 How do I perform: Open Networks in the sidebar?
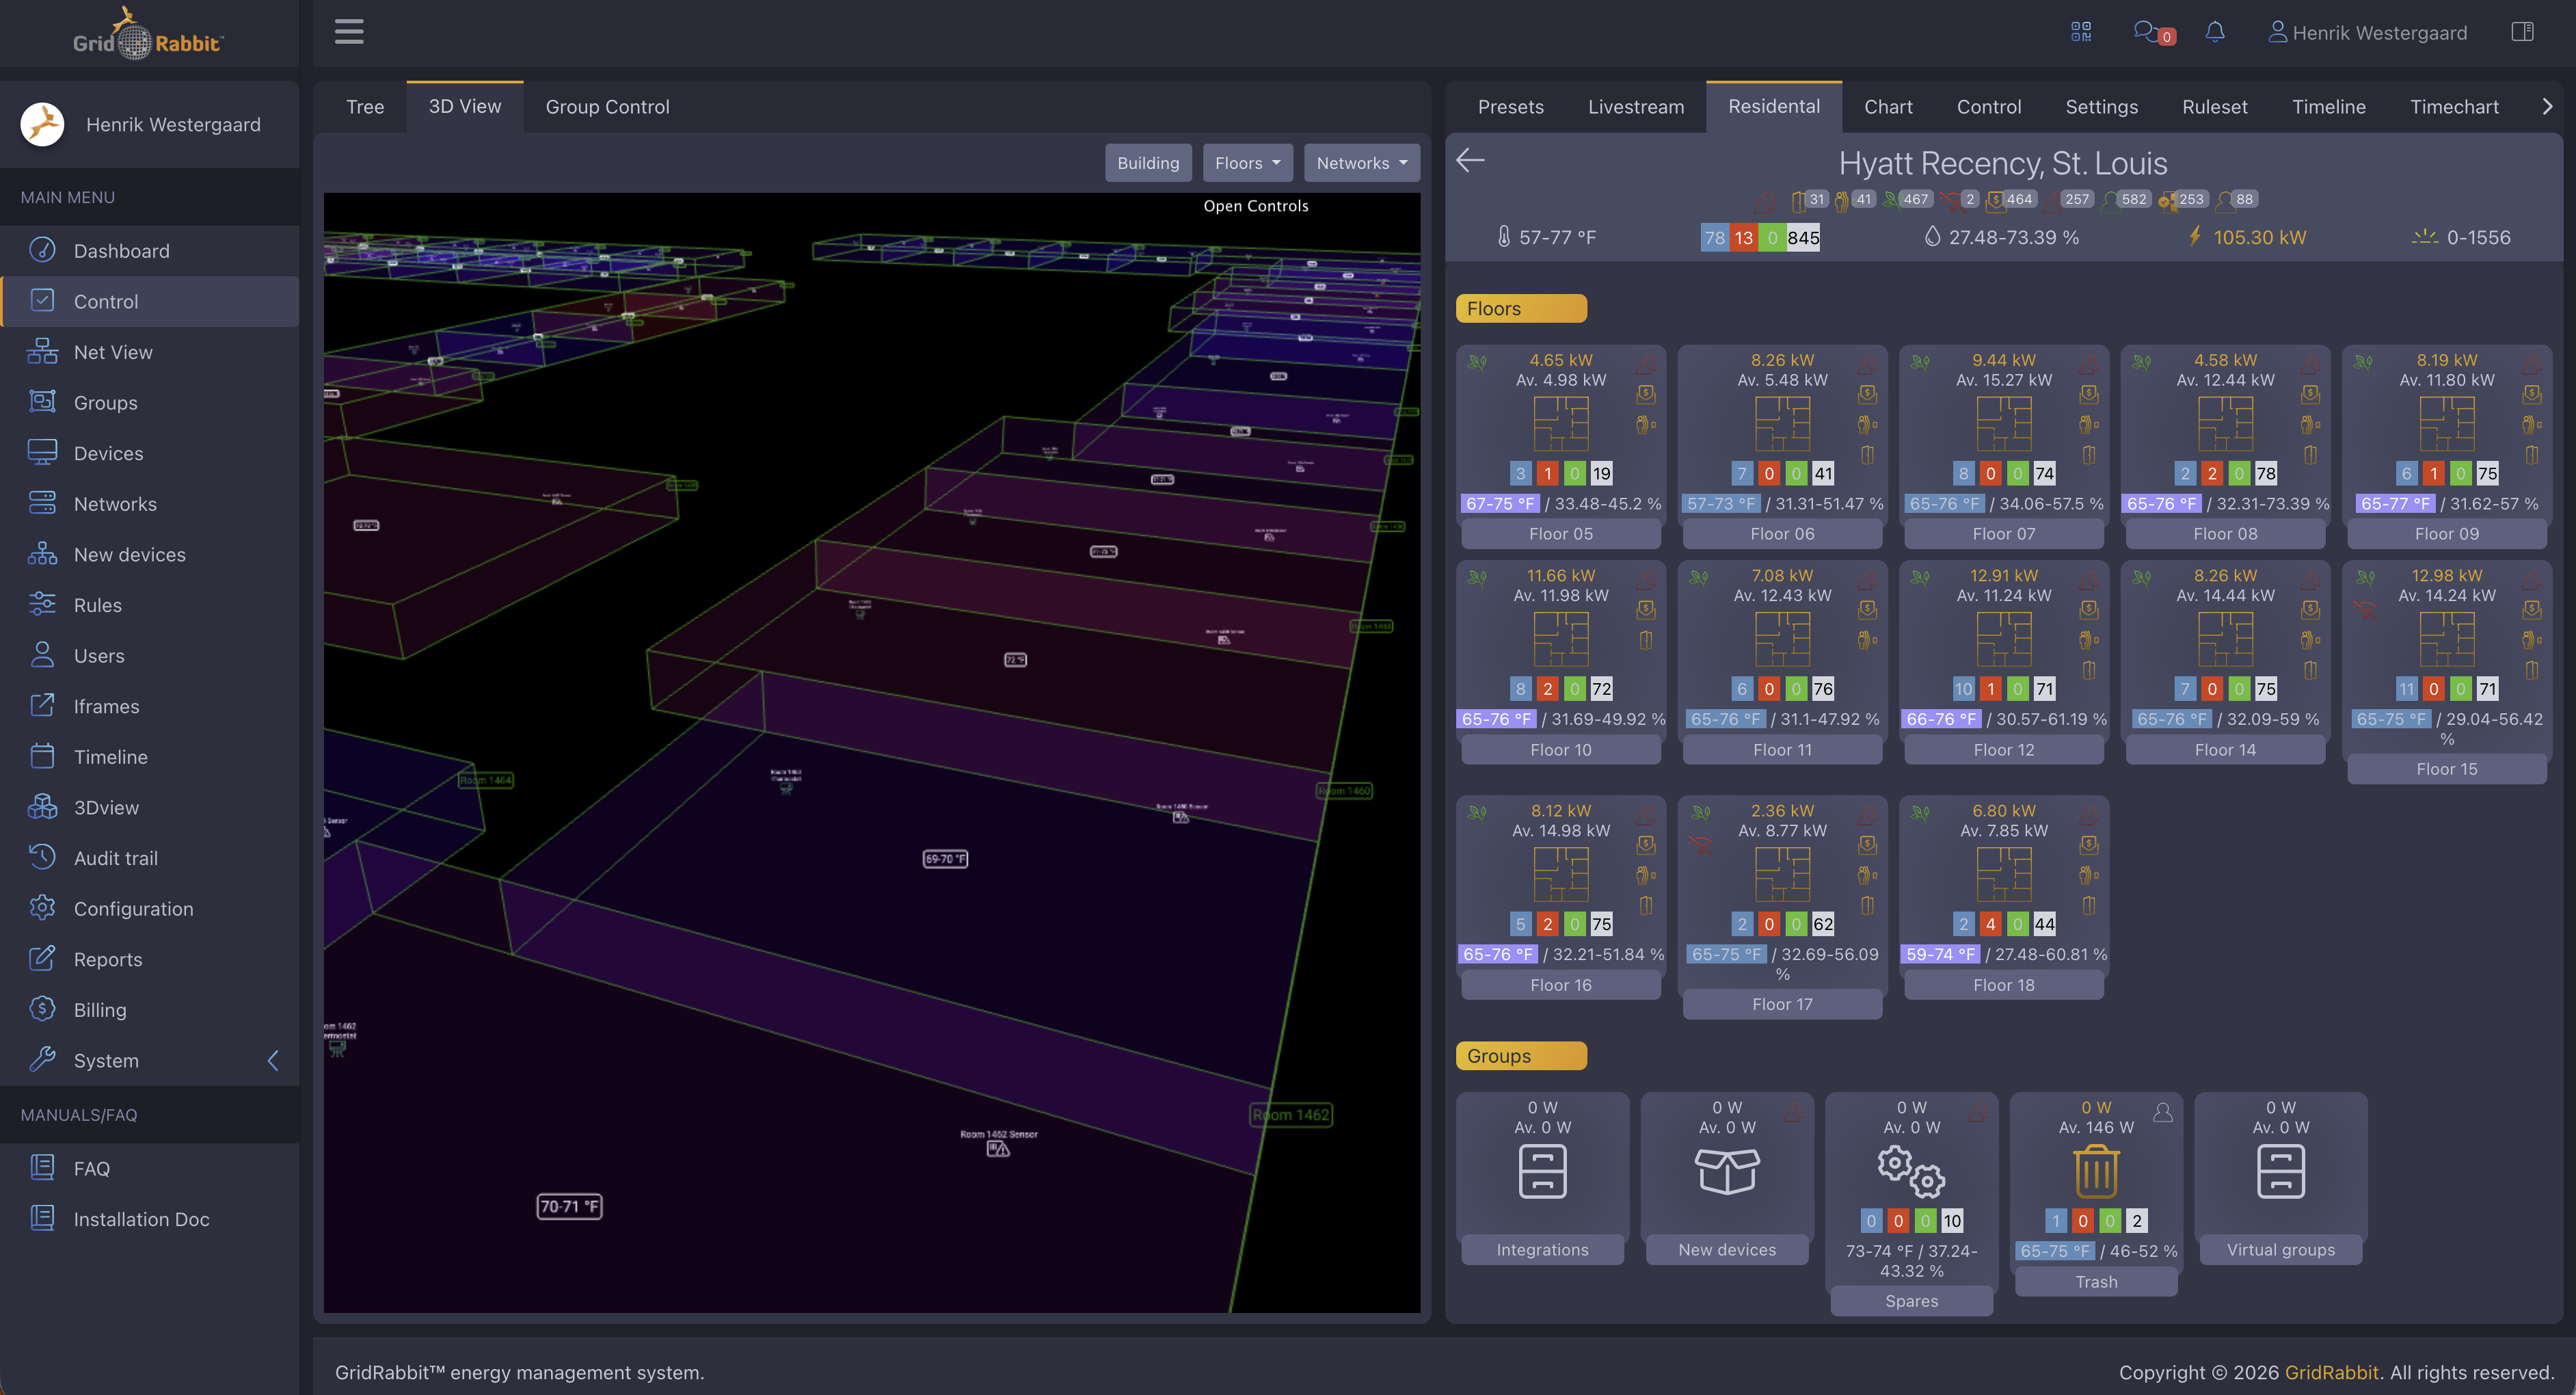150,504
